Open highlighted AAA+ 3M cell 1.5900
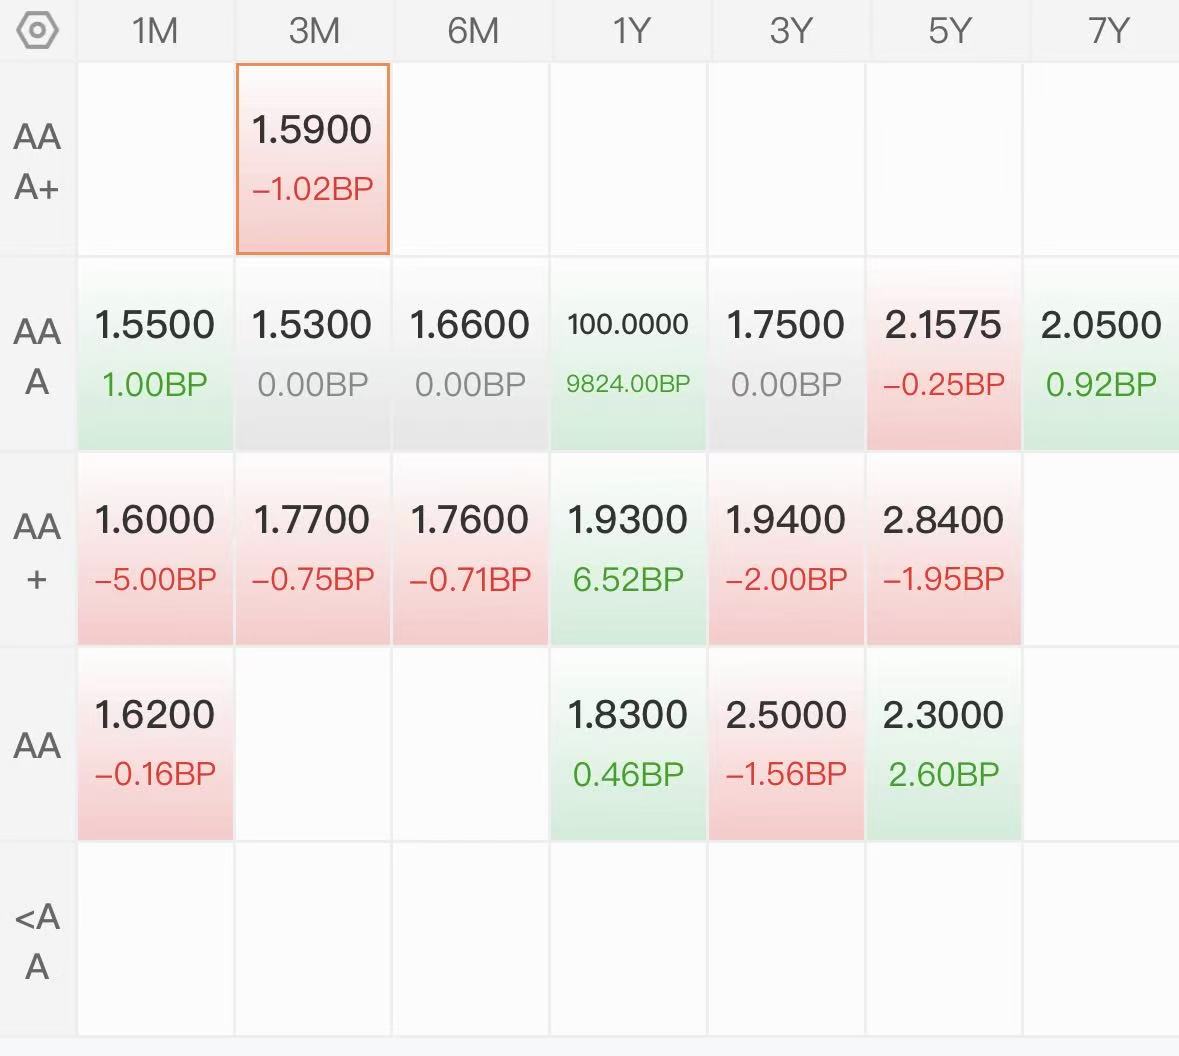Image resolution: width=1179 pixels, height=1056 pixels. click(313, 158)
